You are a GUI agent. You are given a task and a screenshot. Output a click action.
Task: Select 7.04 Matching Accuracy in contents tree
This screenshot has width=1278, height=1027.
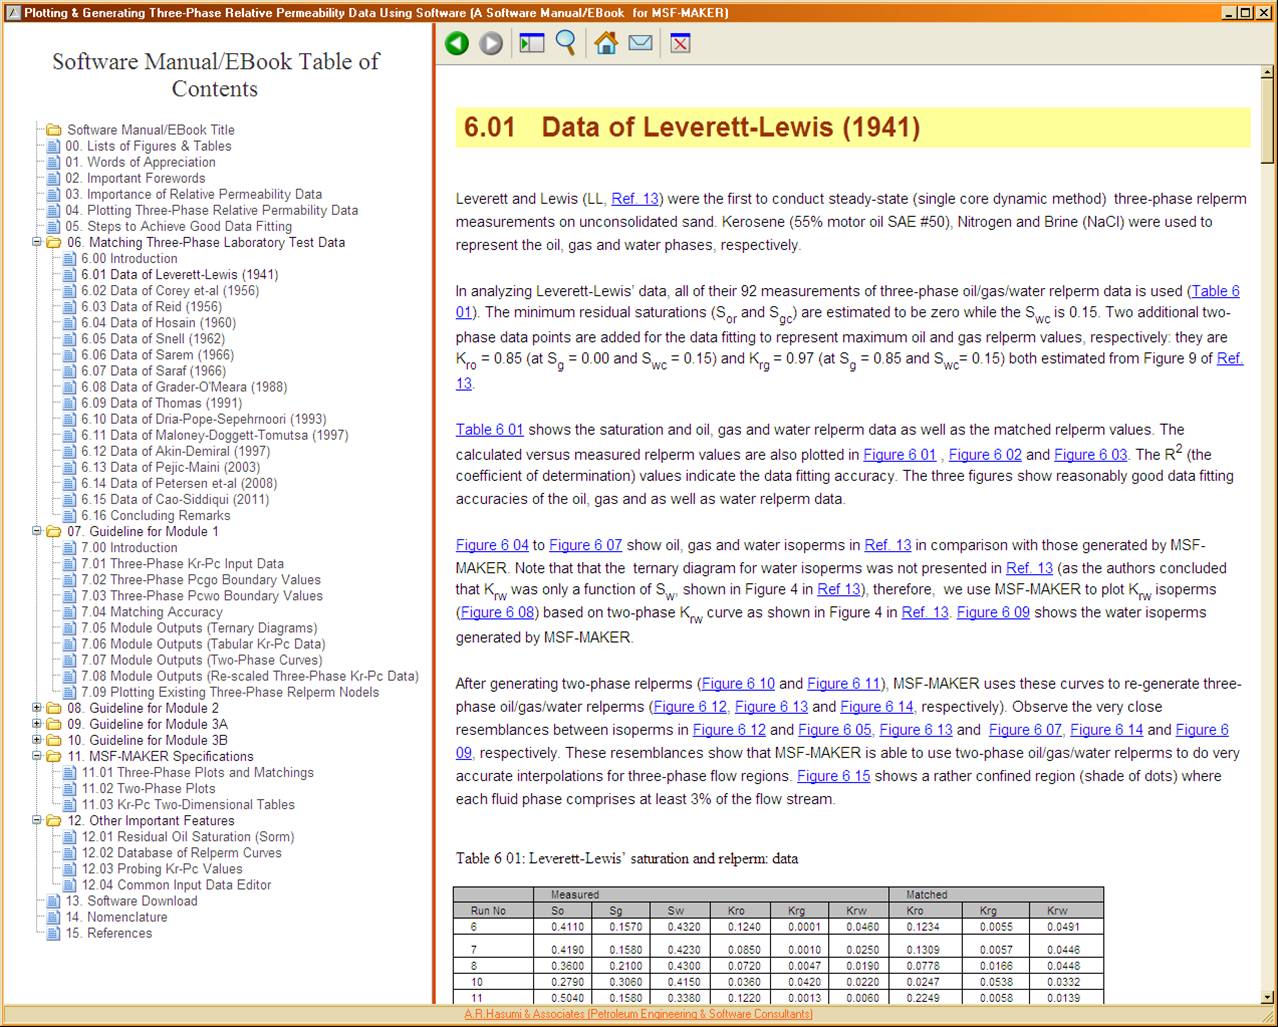tap(152, 612)
